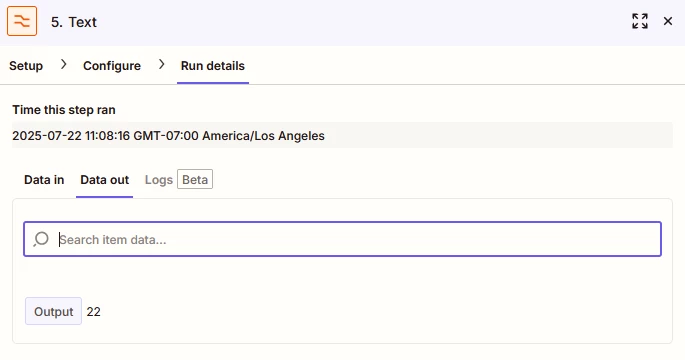The image size is (685, 360).
Task: Switch to the Configure tab
Action: tap(112, 66)
